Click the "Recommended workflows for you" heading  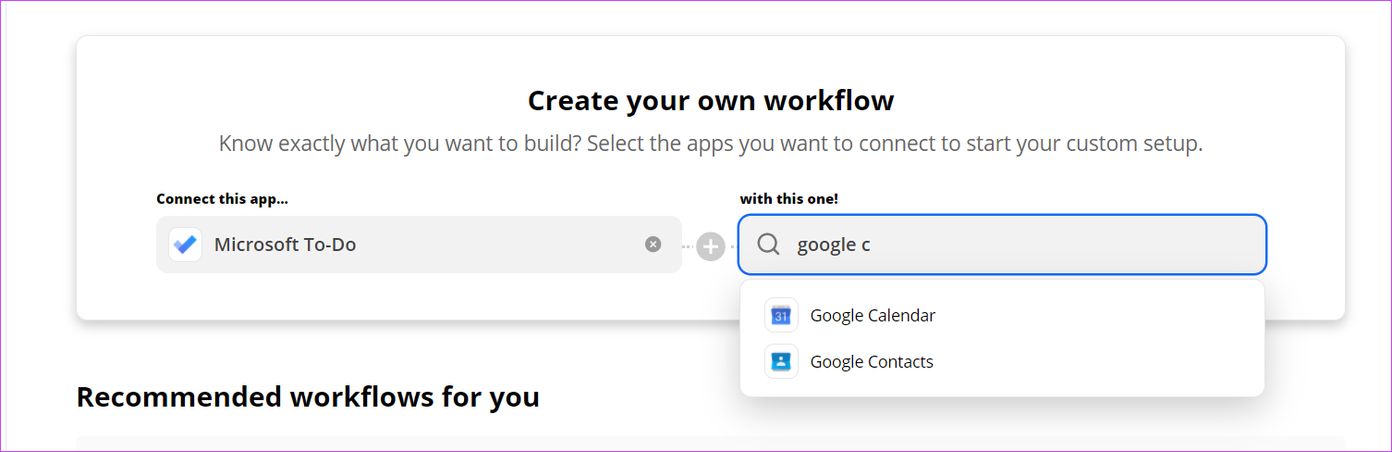point(308,397)
